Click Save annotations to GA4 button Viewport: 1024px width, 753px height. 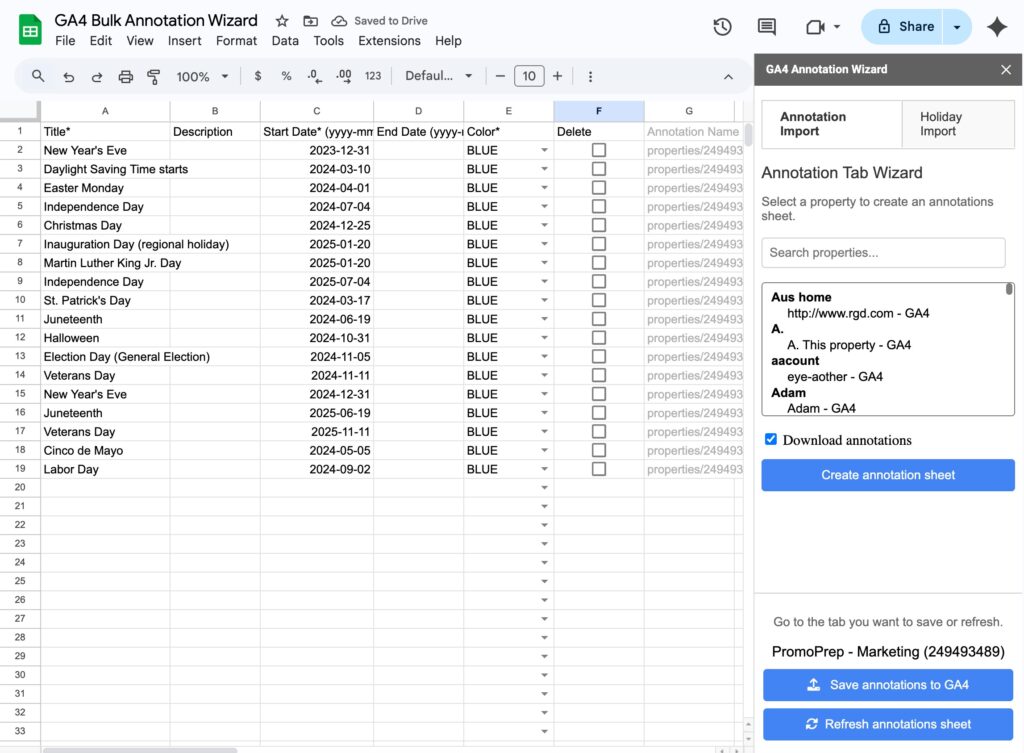[x=888, y=685]
